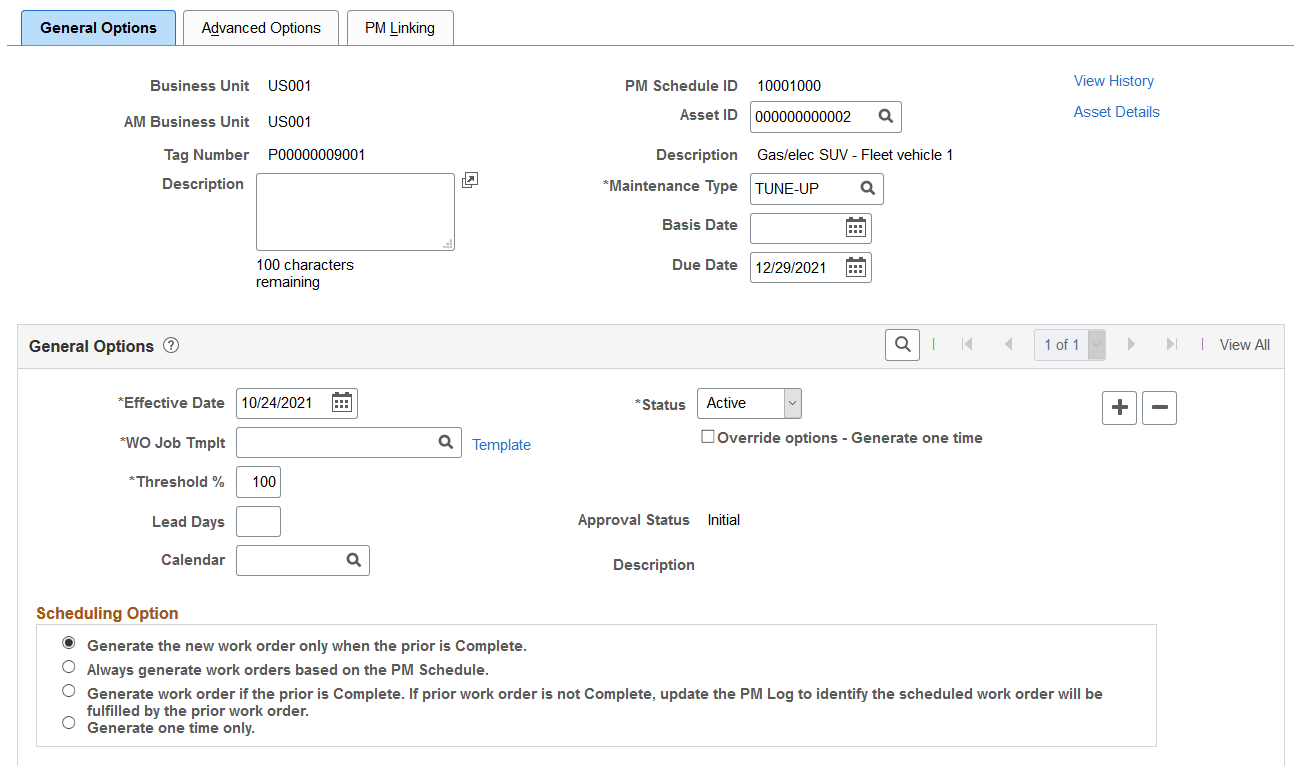This screenshot has height=766, width=1294.
Task: Open the Status dropdown
Action: pos(749,403)
